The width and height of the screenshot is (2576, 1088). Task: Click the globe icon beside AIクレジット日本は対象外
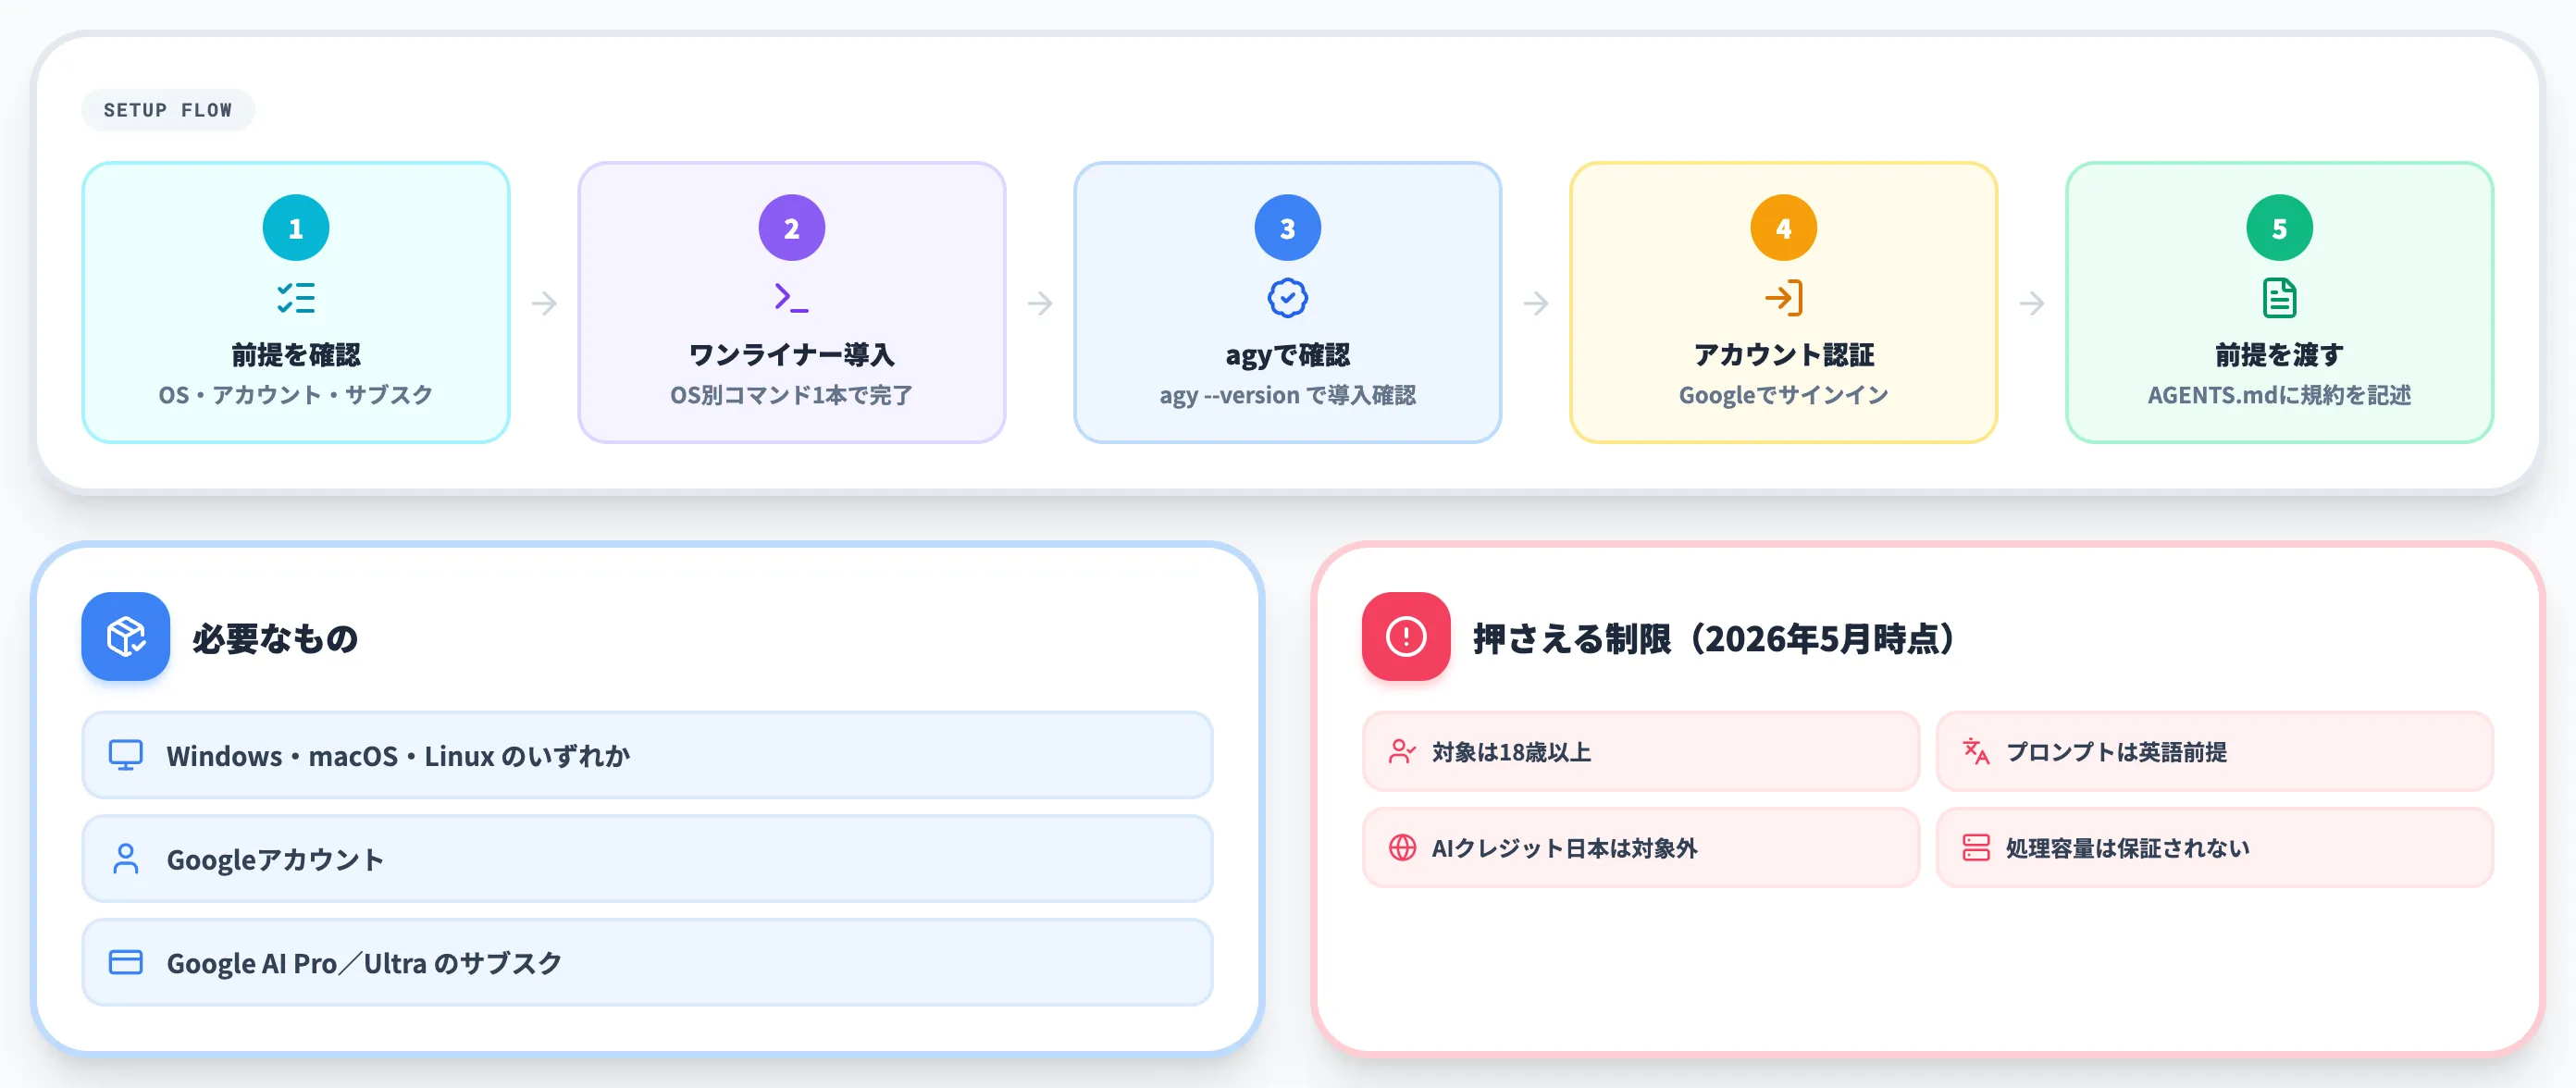[1402, 847]
